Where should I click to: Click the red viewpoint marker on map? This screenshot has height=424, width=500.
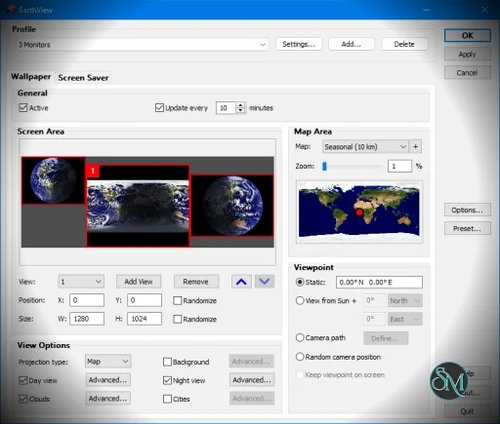tap(359, 212)
